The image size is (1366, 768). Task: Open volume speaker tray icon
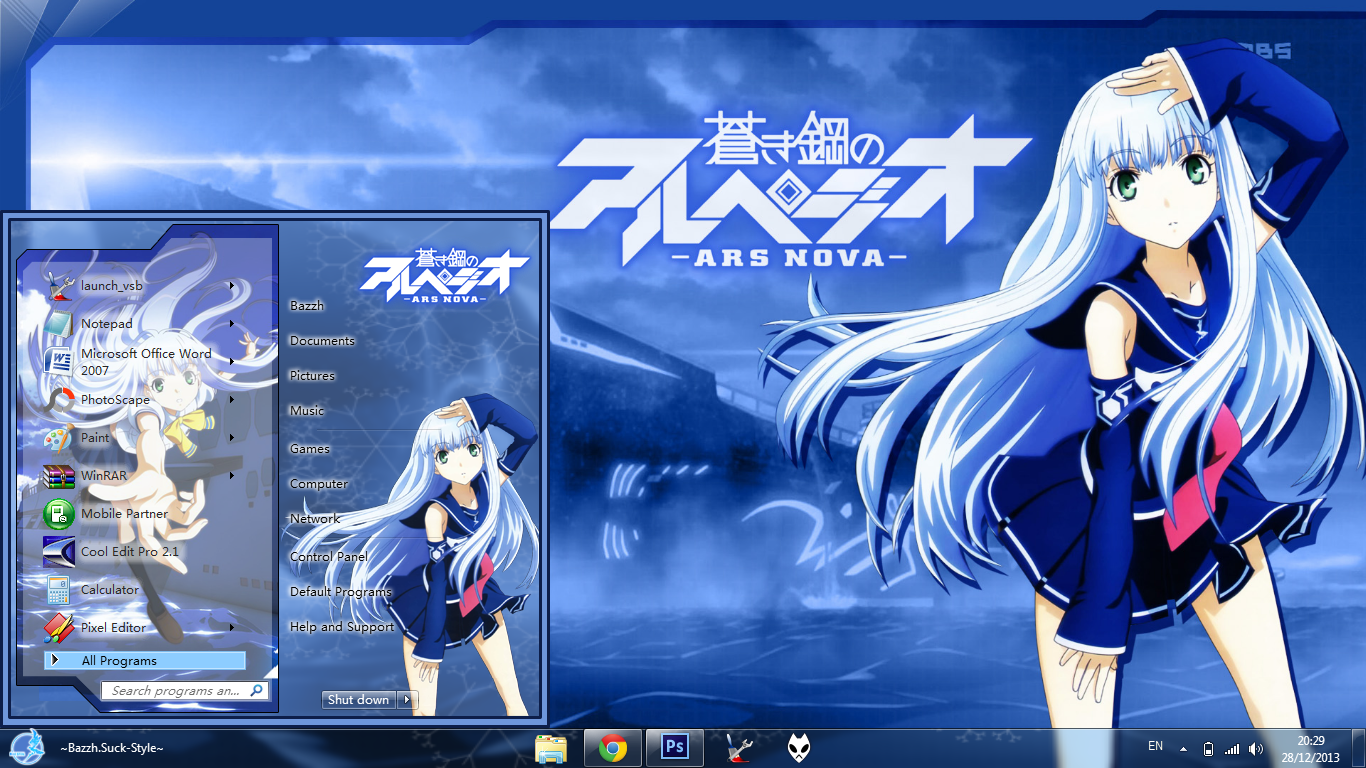pyautogui.click(x=1256, y=749)
